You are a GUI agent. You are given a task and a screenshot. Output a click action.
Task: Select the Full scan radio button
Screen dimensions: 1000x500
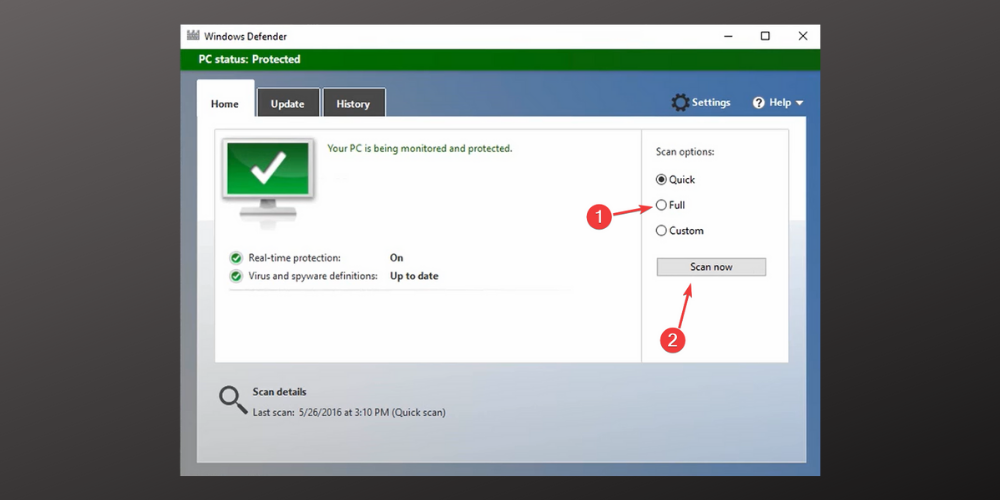(661, 205)
